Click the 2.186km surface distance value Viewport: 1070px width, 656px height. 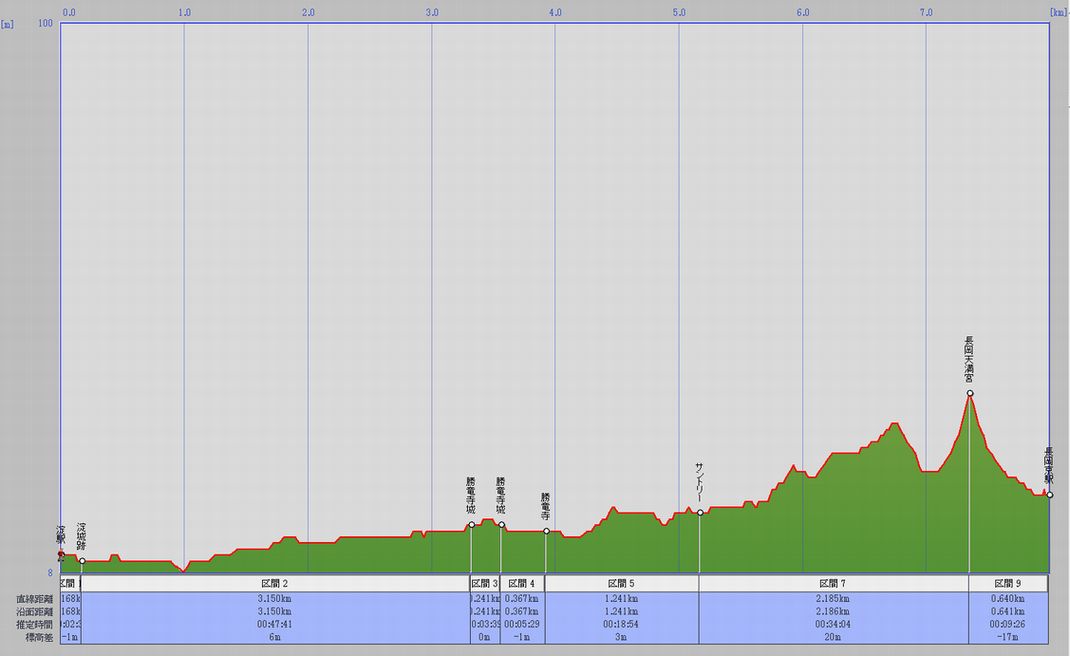pos(833,611)
